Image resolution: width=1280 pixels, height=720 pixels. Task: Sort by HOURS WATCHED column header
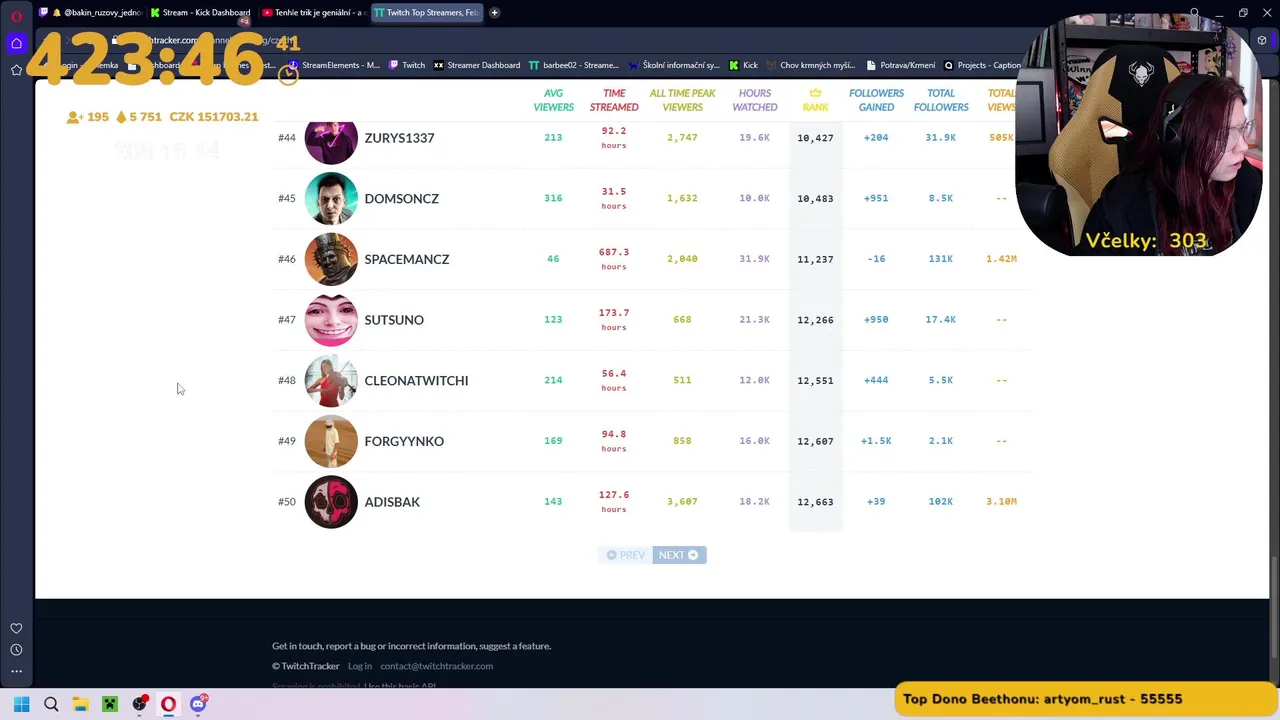[x=754, y=100]
